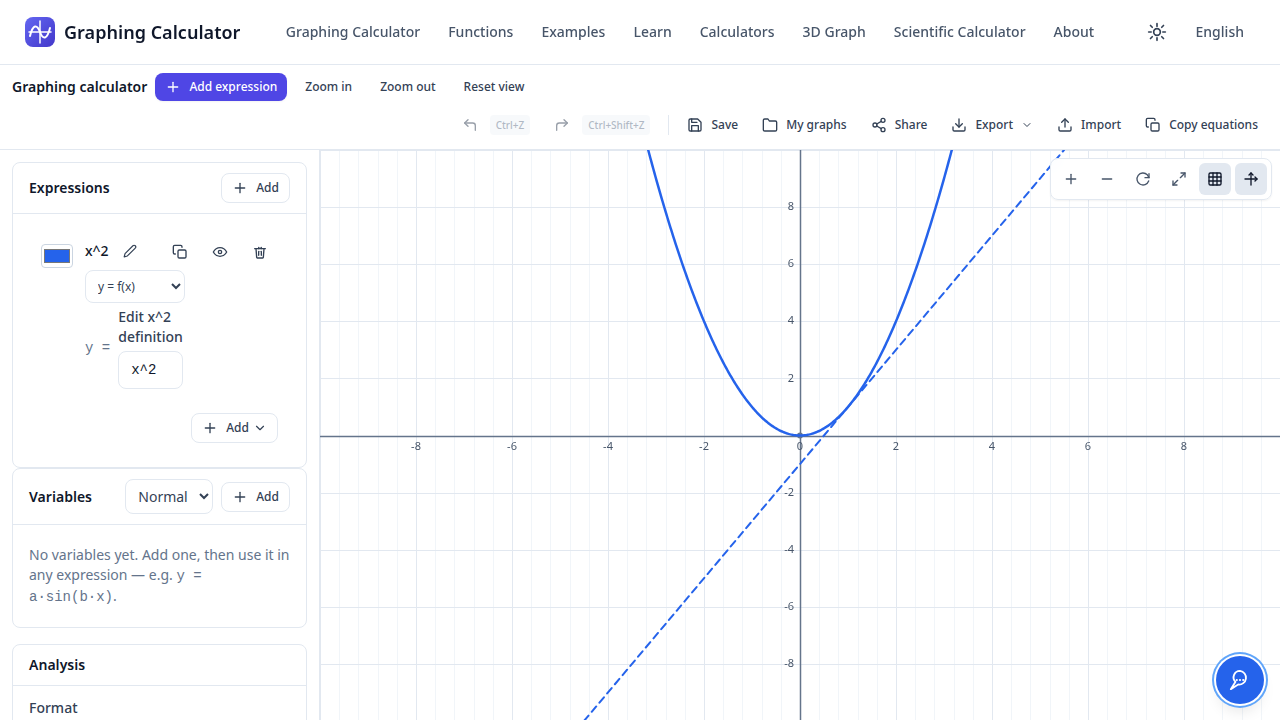
Task: Copy equations to clipboard
Action: click(1201, 125)
